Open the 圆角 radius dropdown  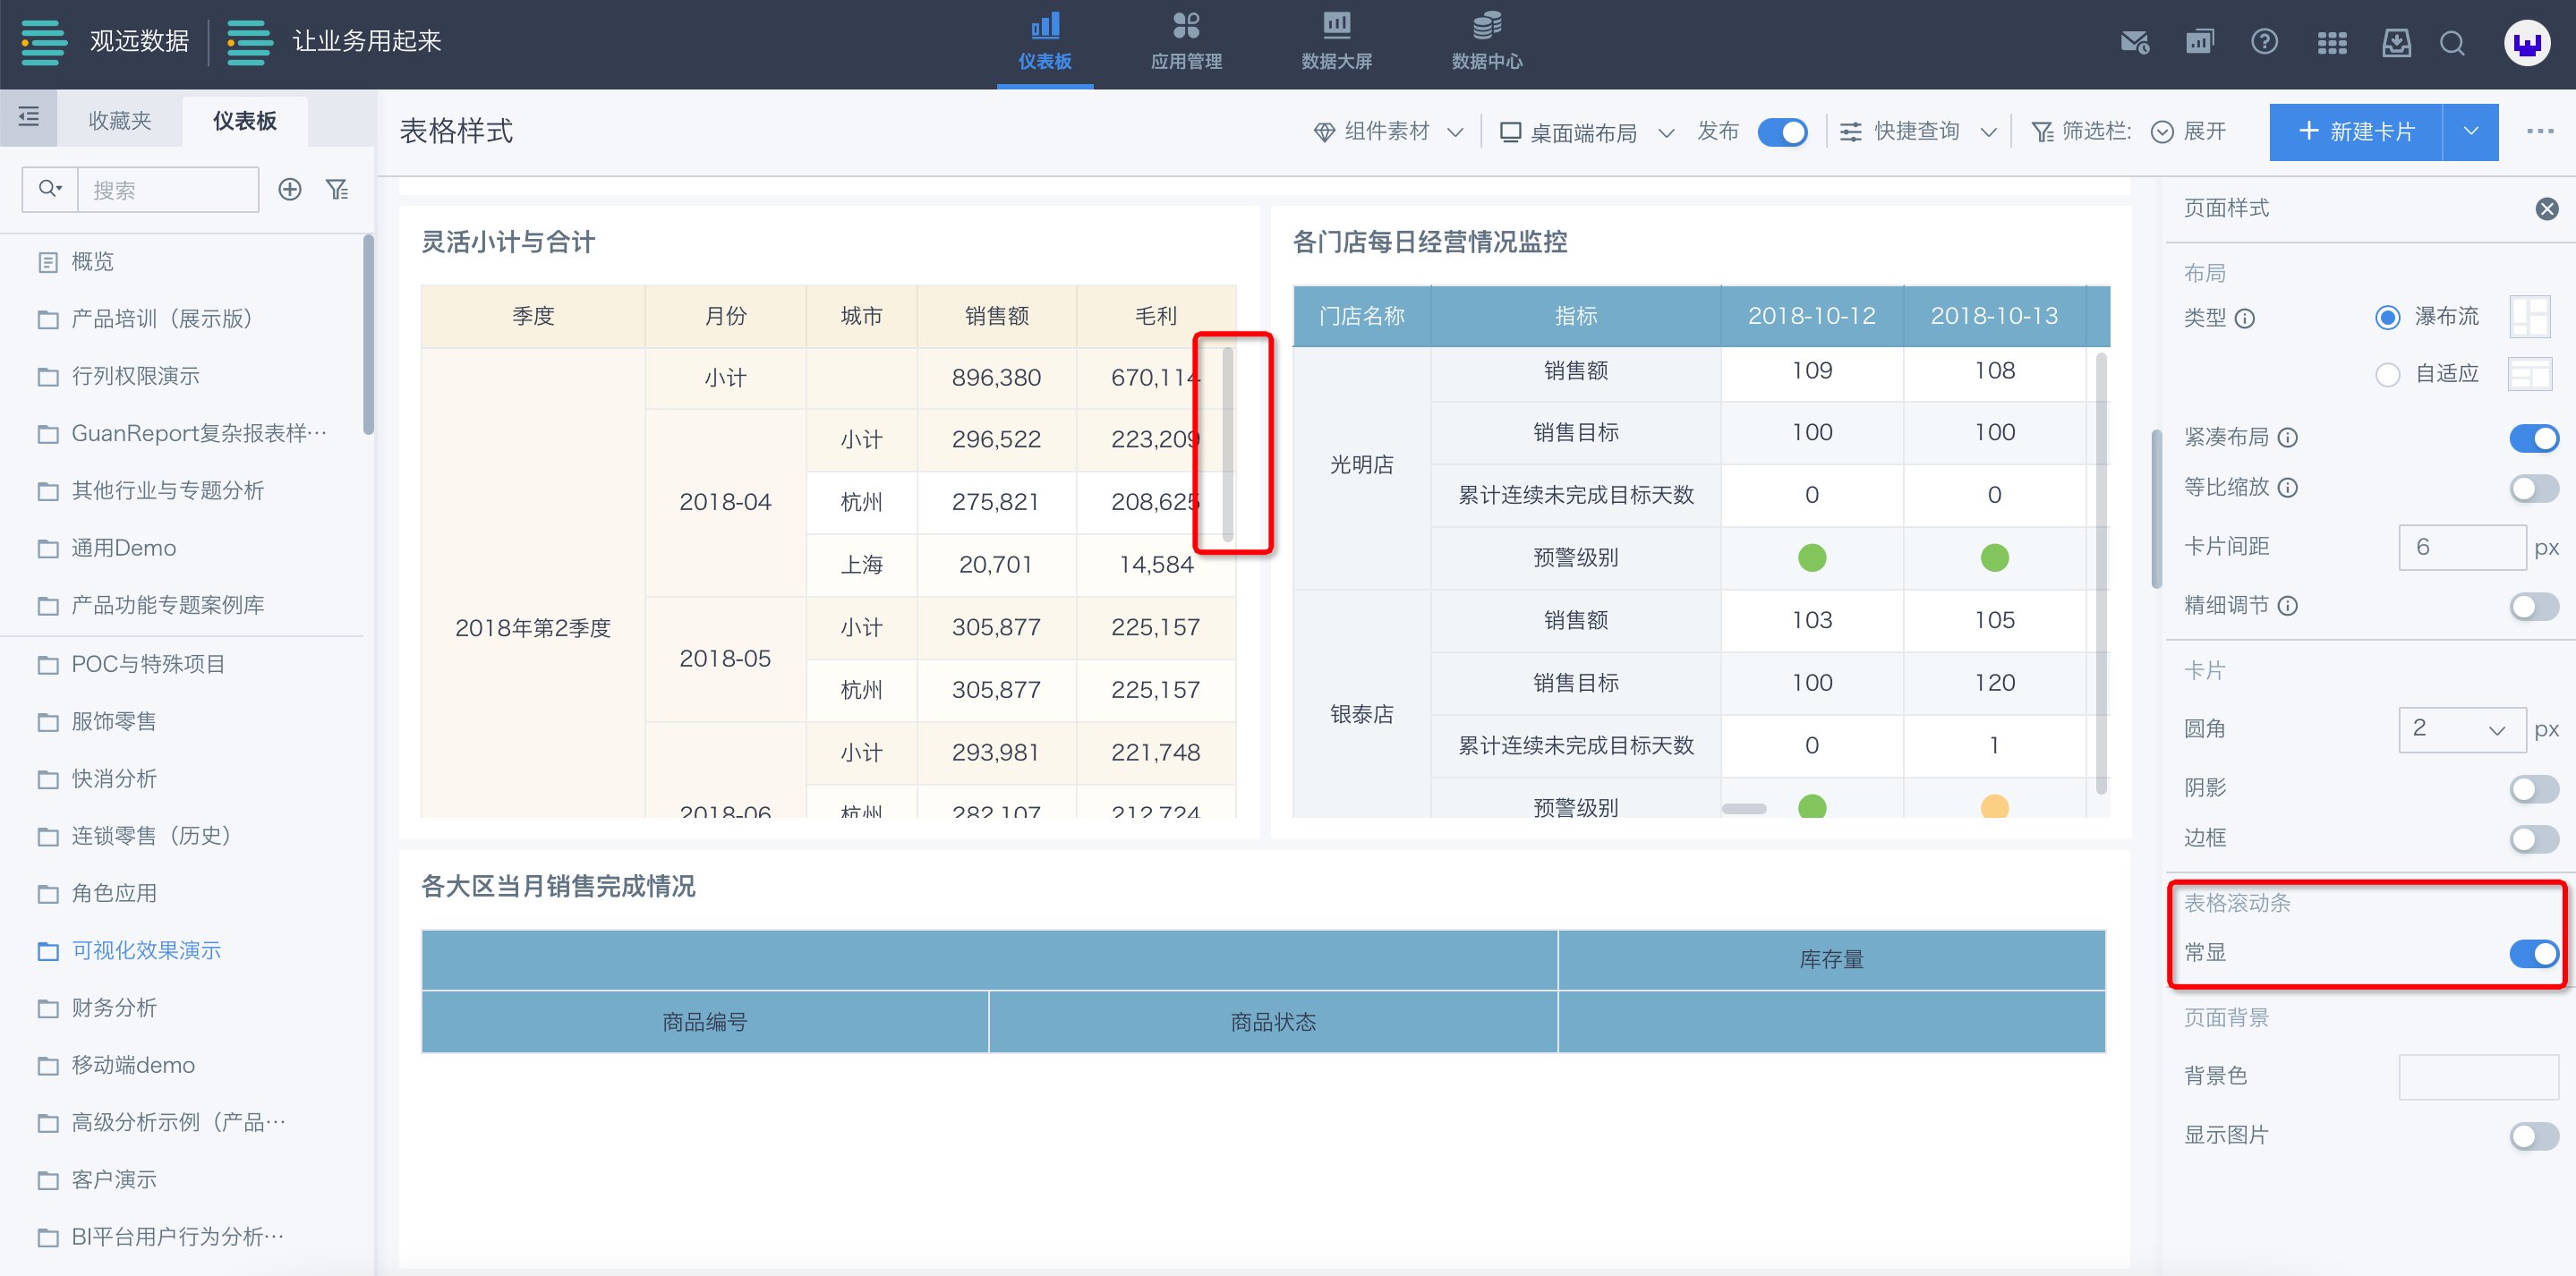[2461, 729]
